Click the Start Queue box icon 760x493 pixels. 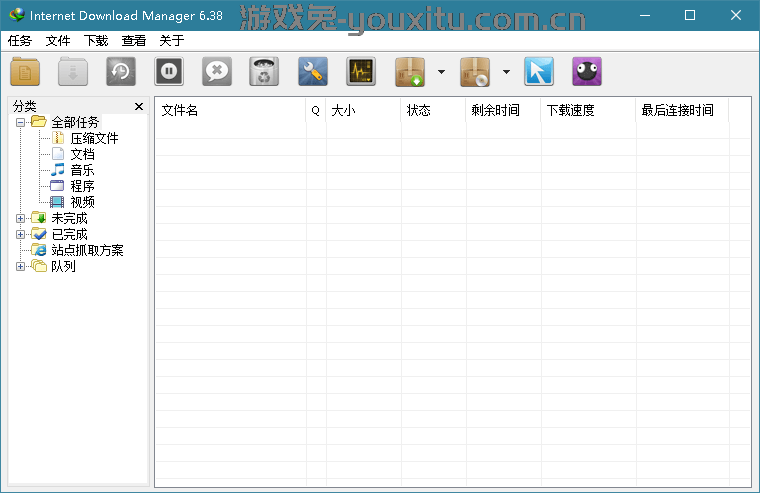(x=410, y=72)
